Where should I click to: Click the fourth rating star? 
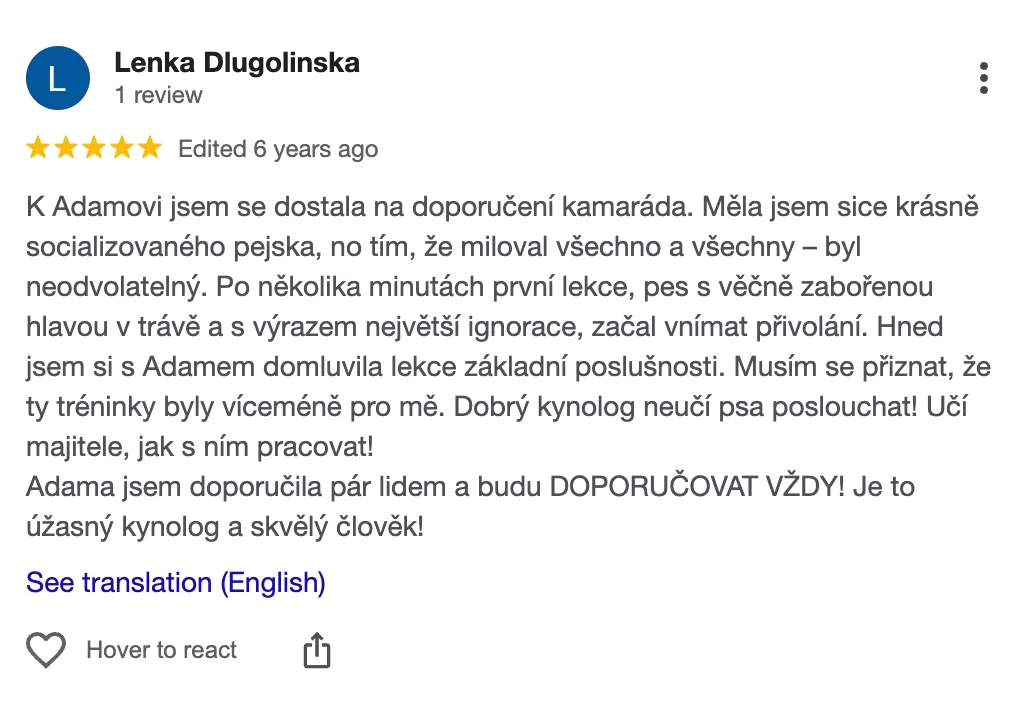pyautogui.click(x=122, y=149)
